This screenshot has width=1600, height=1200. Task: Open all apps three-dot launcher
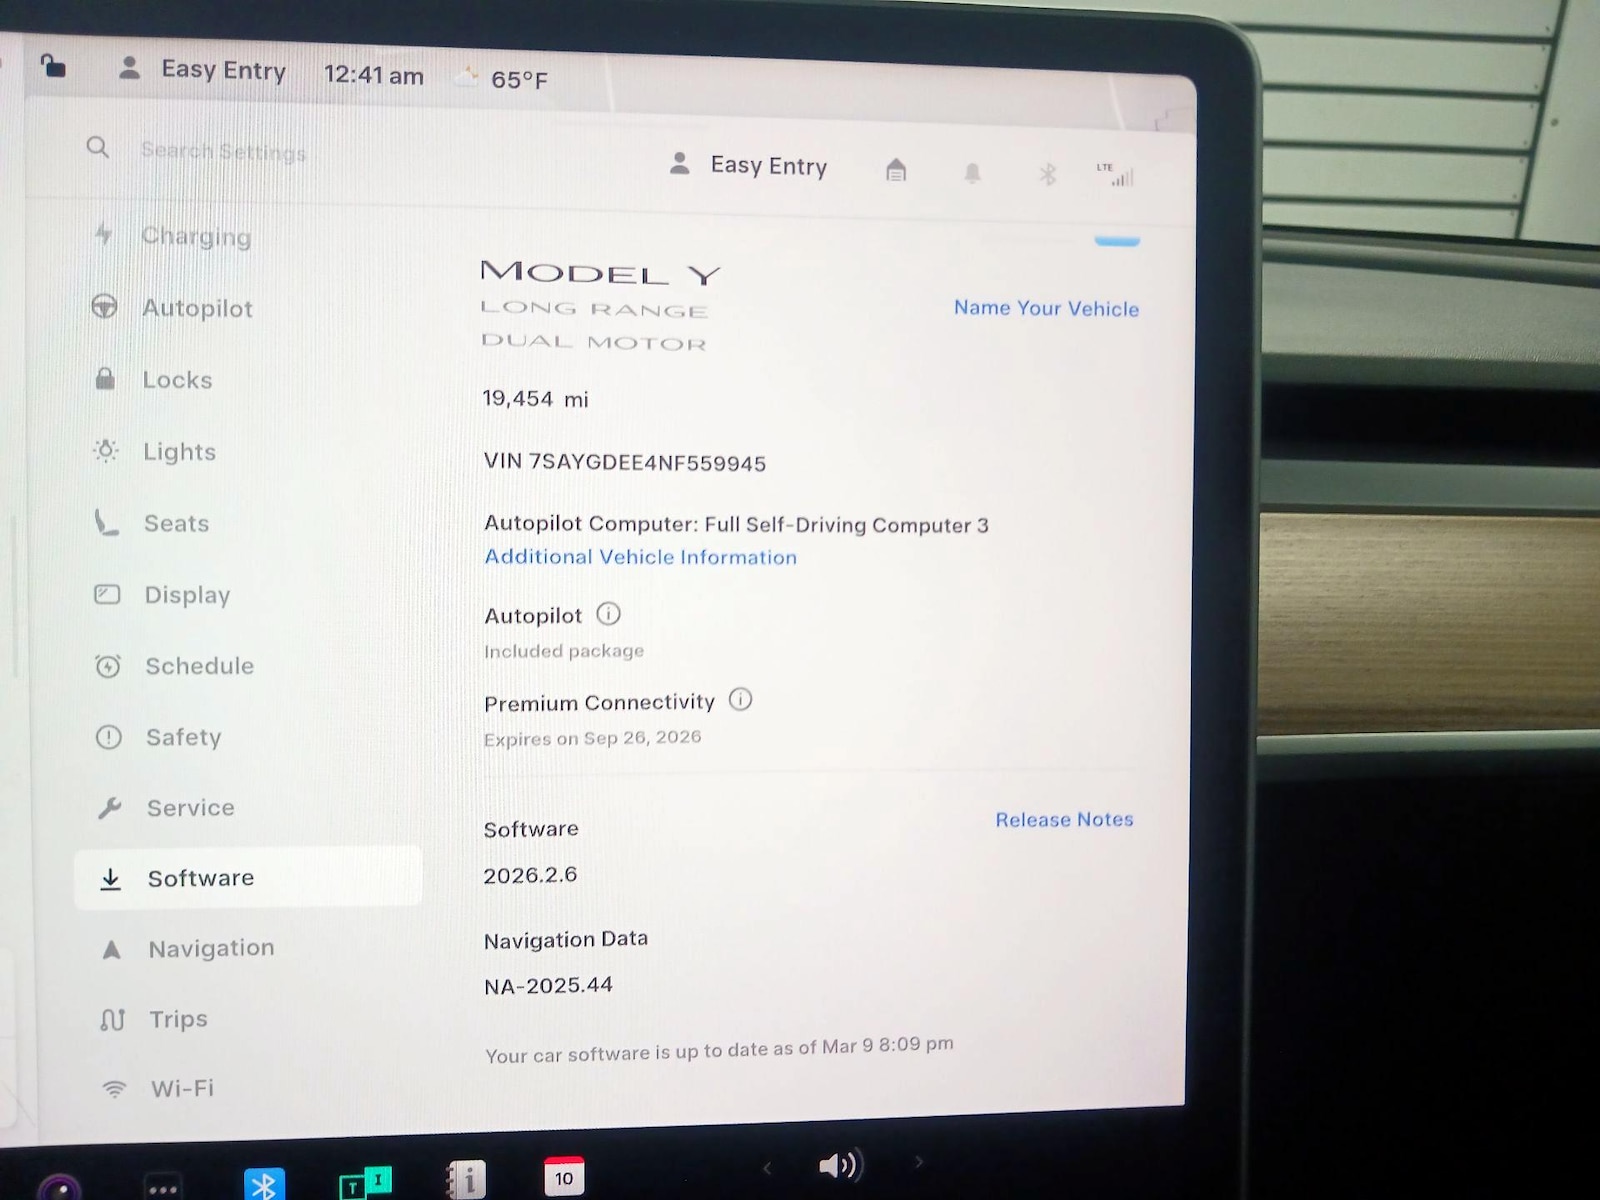(162, 1187)
